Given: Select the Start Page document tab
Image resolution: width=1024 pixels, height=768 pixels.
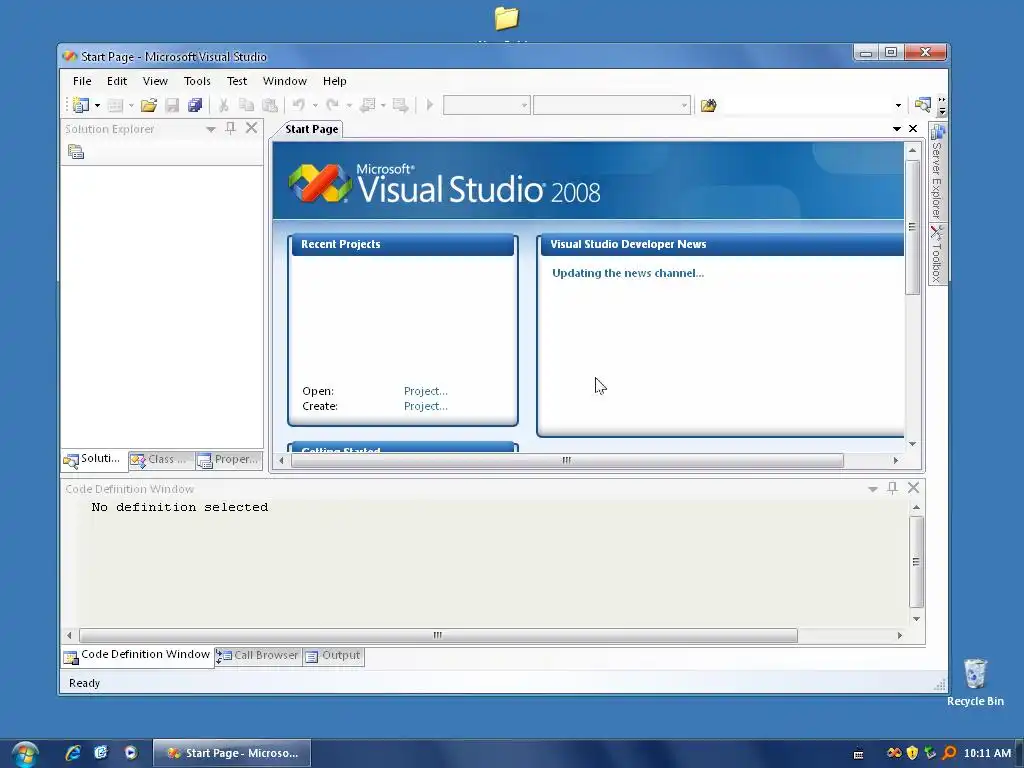Looking at the screenshot, I should pyautogui.click(x=312, y=129).
